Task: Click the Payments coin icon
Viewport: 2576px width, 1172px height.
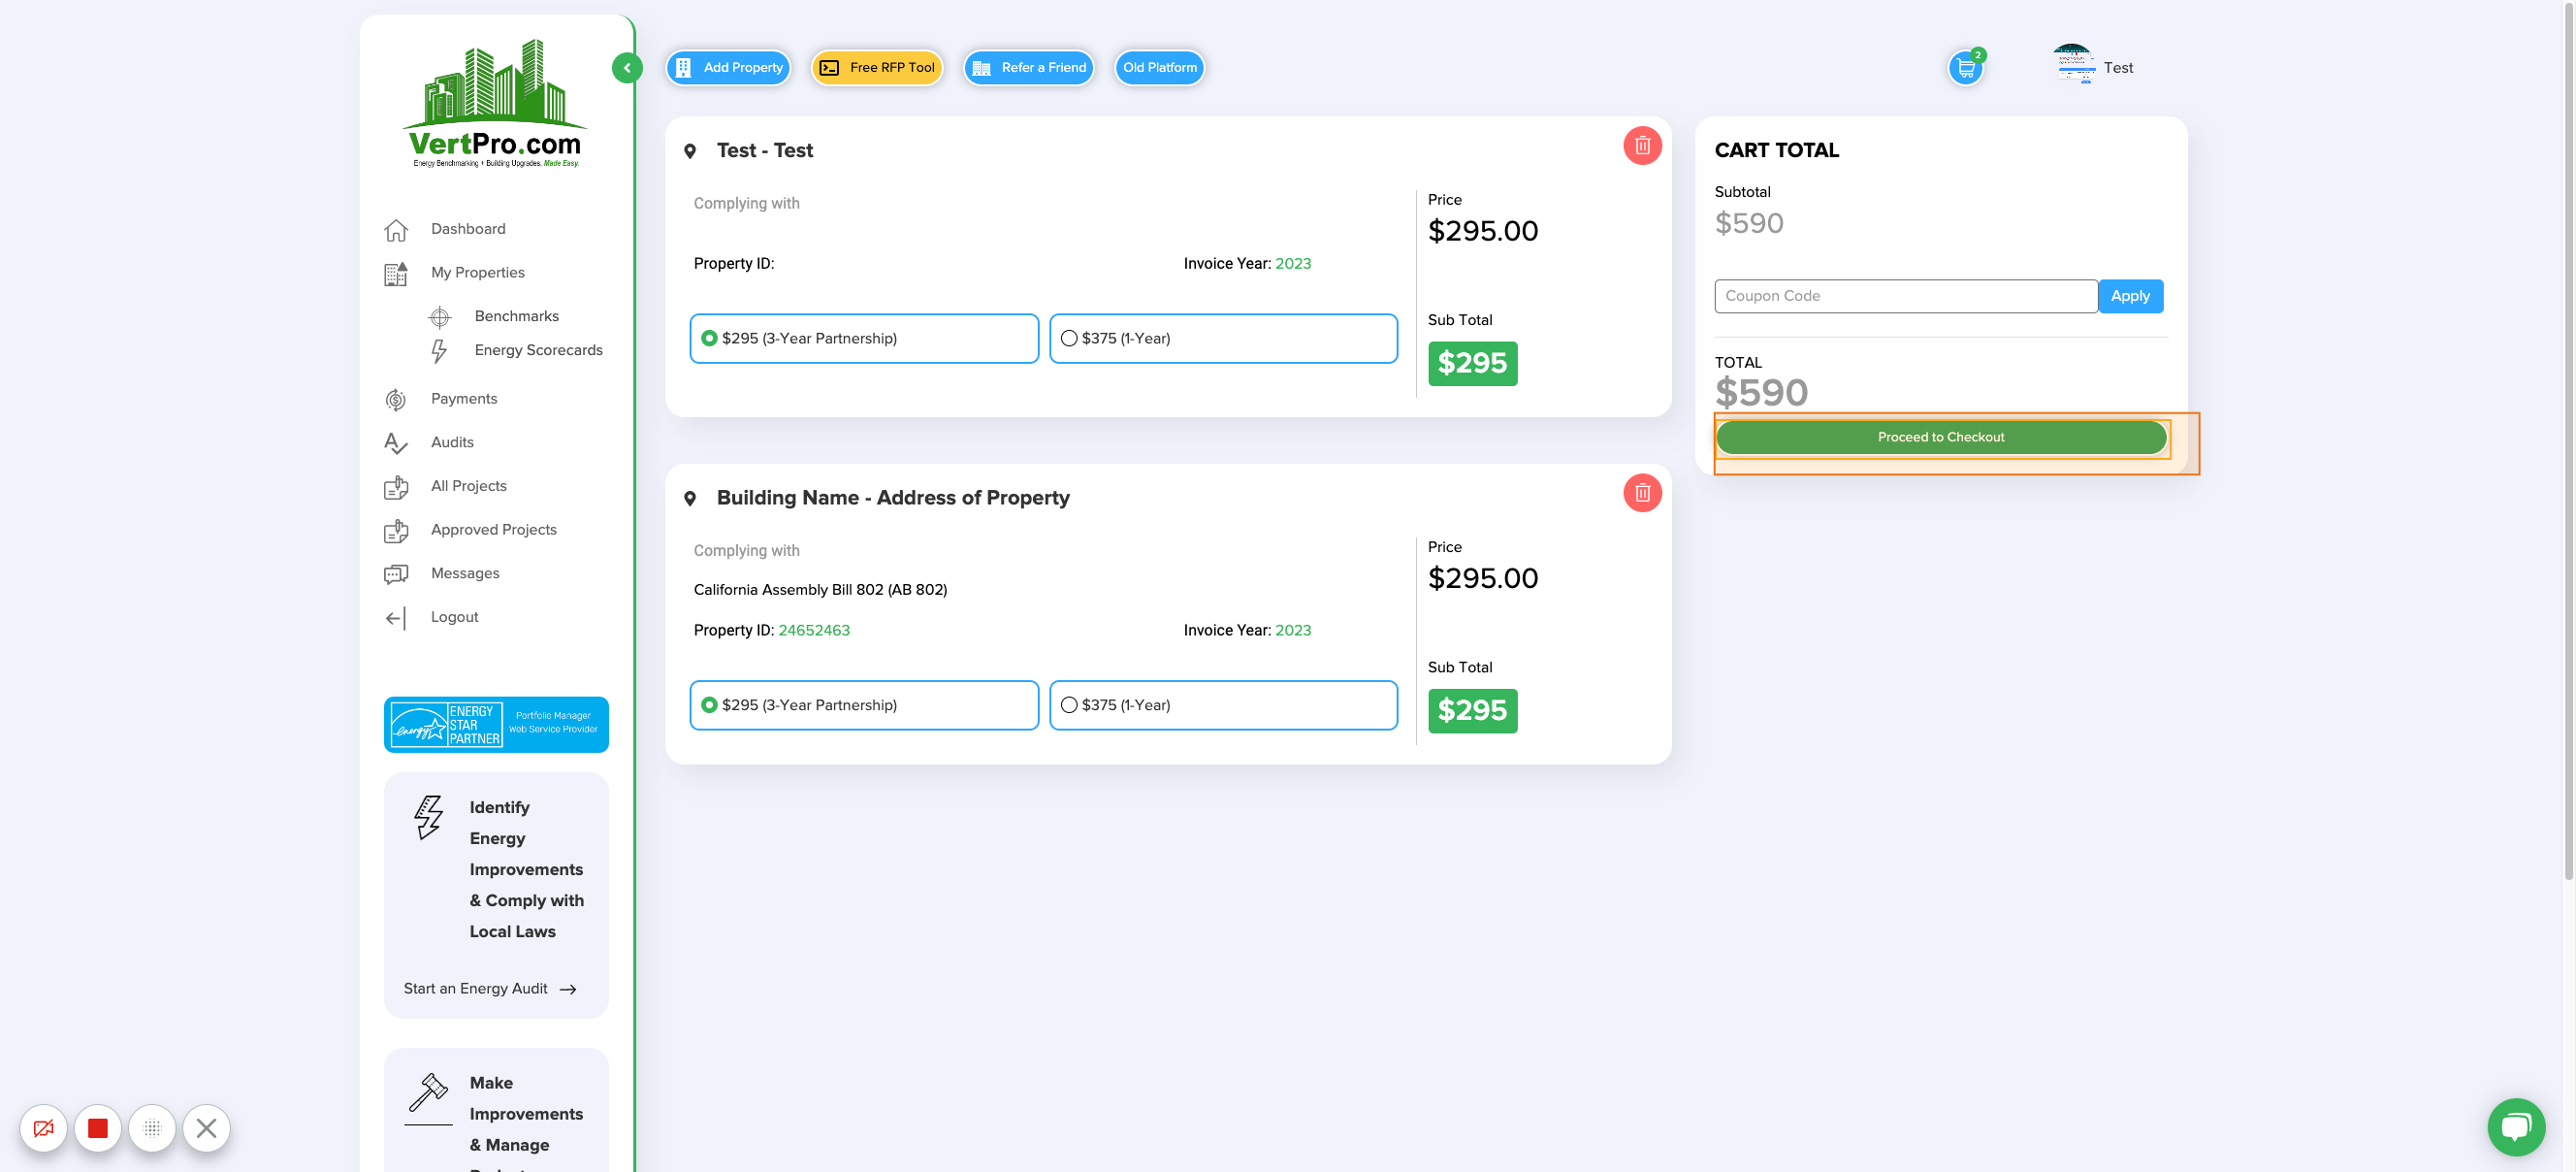Action: point(396,400)
